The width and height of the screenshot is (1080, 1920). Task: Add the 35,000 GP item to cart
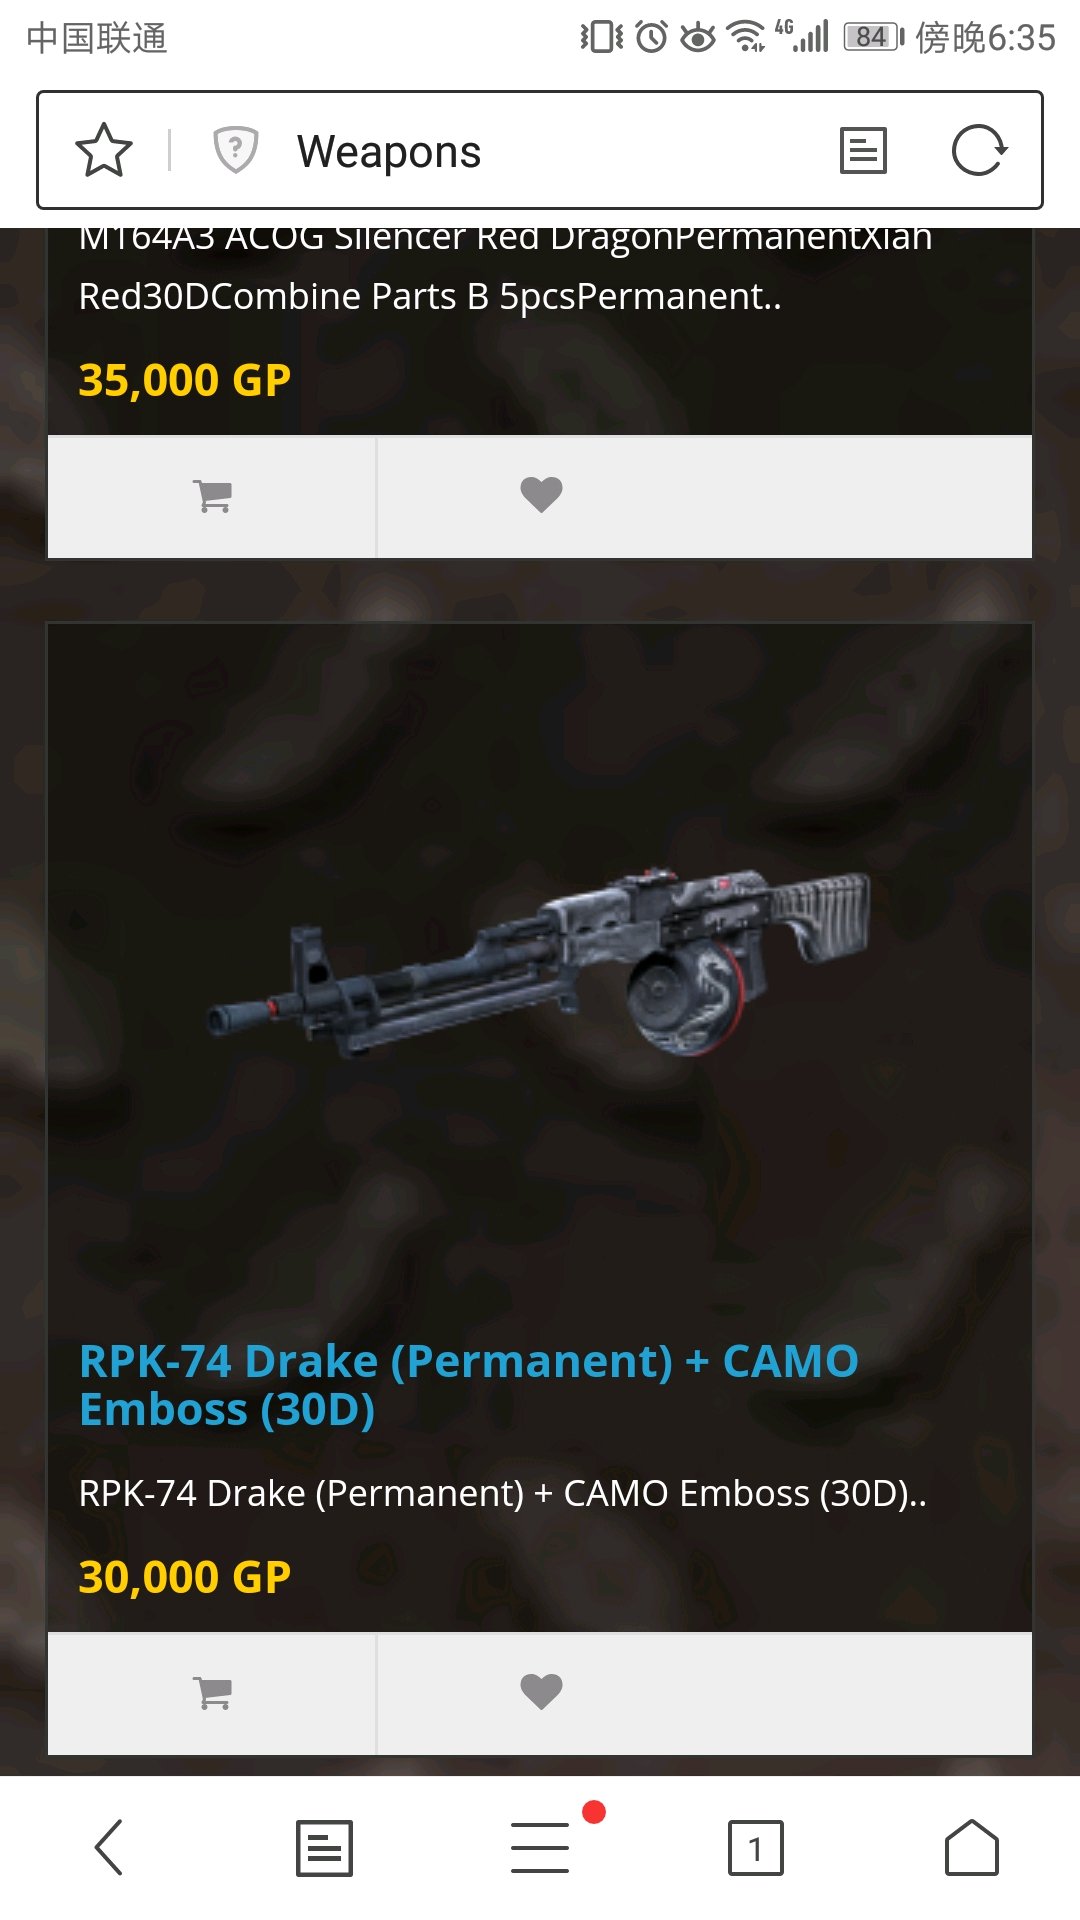click(212, 496)
